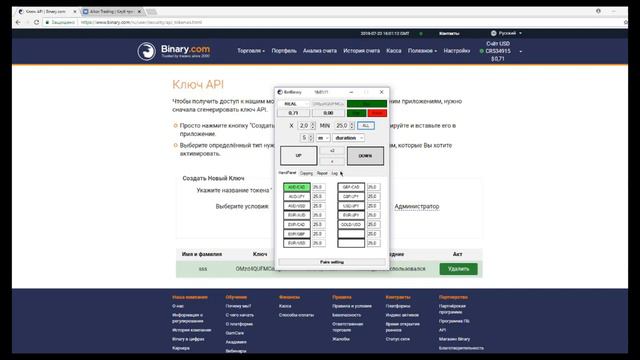Toggle the EUR/GBP pair button
The height and width of the screenshot is (360, 640).
(x=296, y=234)
